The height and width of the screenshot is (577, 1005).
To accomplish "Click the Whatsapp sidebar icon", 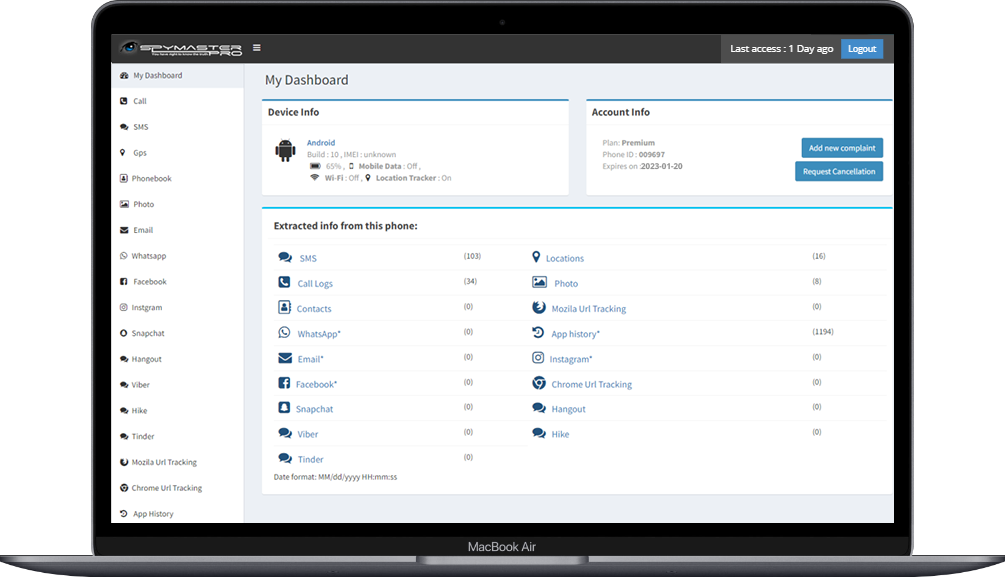I will tap(124, 255).
